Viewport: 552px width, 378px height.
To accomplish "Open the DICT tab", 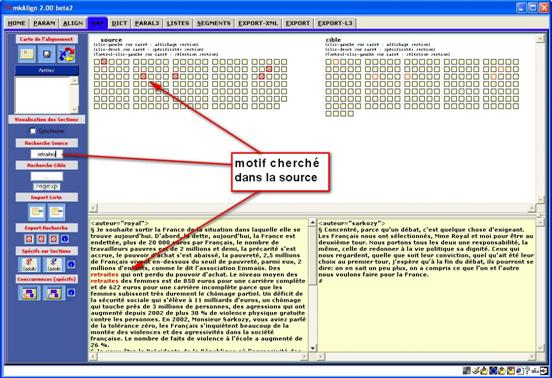I will tap(119, 23).
